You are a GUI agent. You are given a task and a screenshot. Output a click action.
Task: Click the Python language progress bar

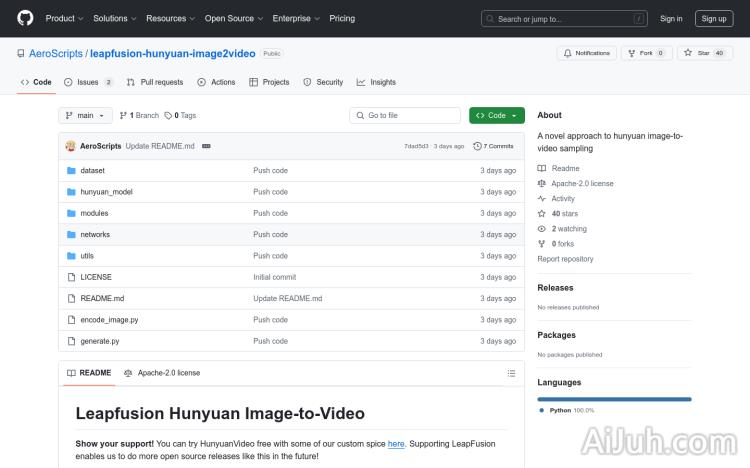pos(614,399)
